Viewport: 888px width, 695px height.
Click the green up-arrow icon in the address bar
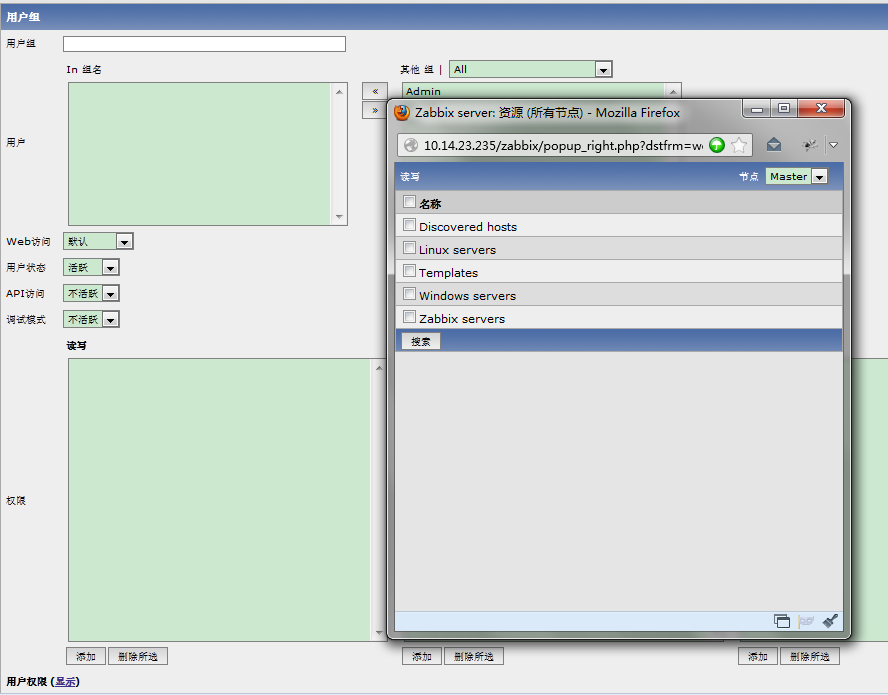[x=717, y=145]
